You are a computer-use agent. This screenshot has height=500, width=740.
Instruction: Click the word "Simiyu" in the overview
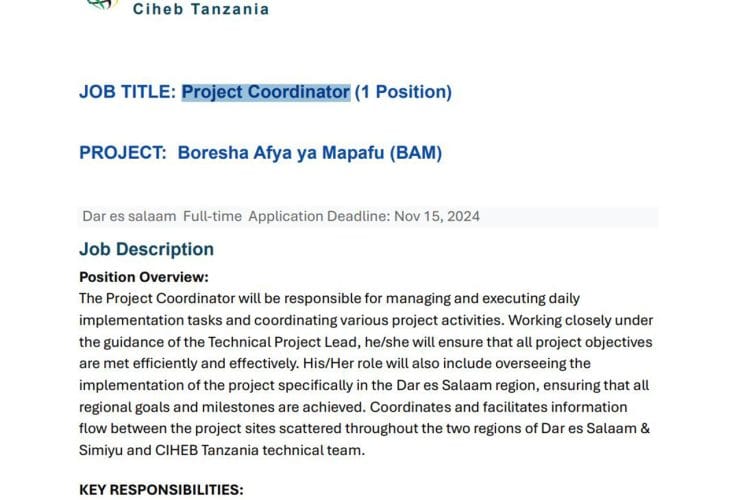pos(108,449)
